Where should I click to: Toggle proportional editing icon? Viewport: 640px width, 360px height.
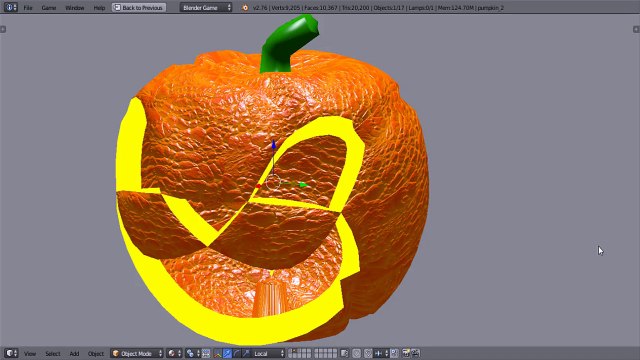click(x=357, y=353)
